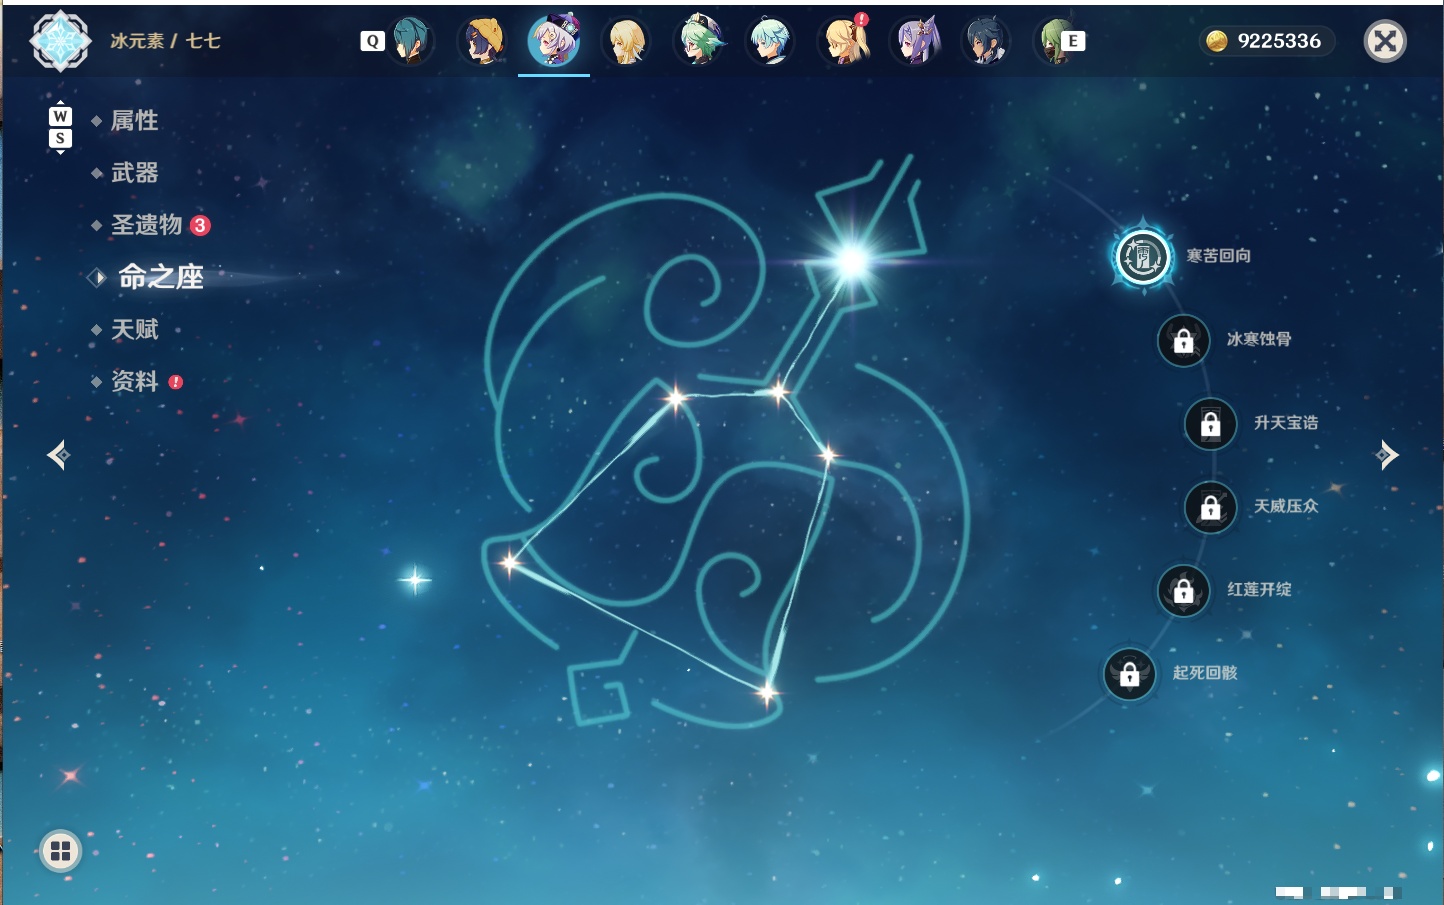Click the 升天宝诰 constellation label
This screenshot has height=905, width=1444.
tap(1286, 423)
